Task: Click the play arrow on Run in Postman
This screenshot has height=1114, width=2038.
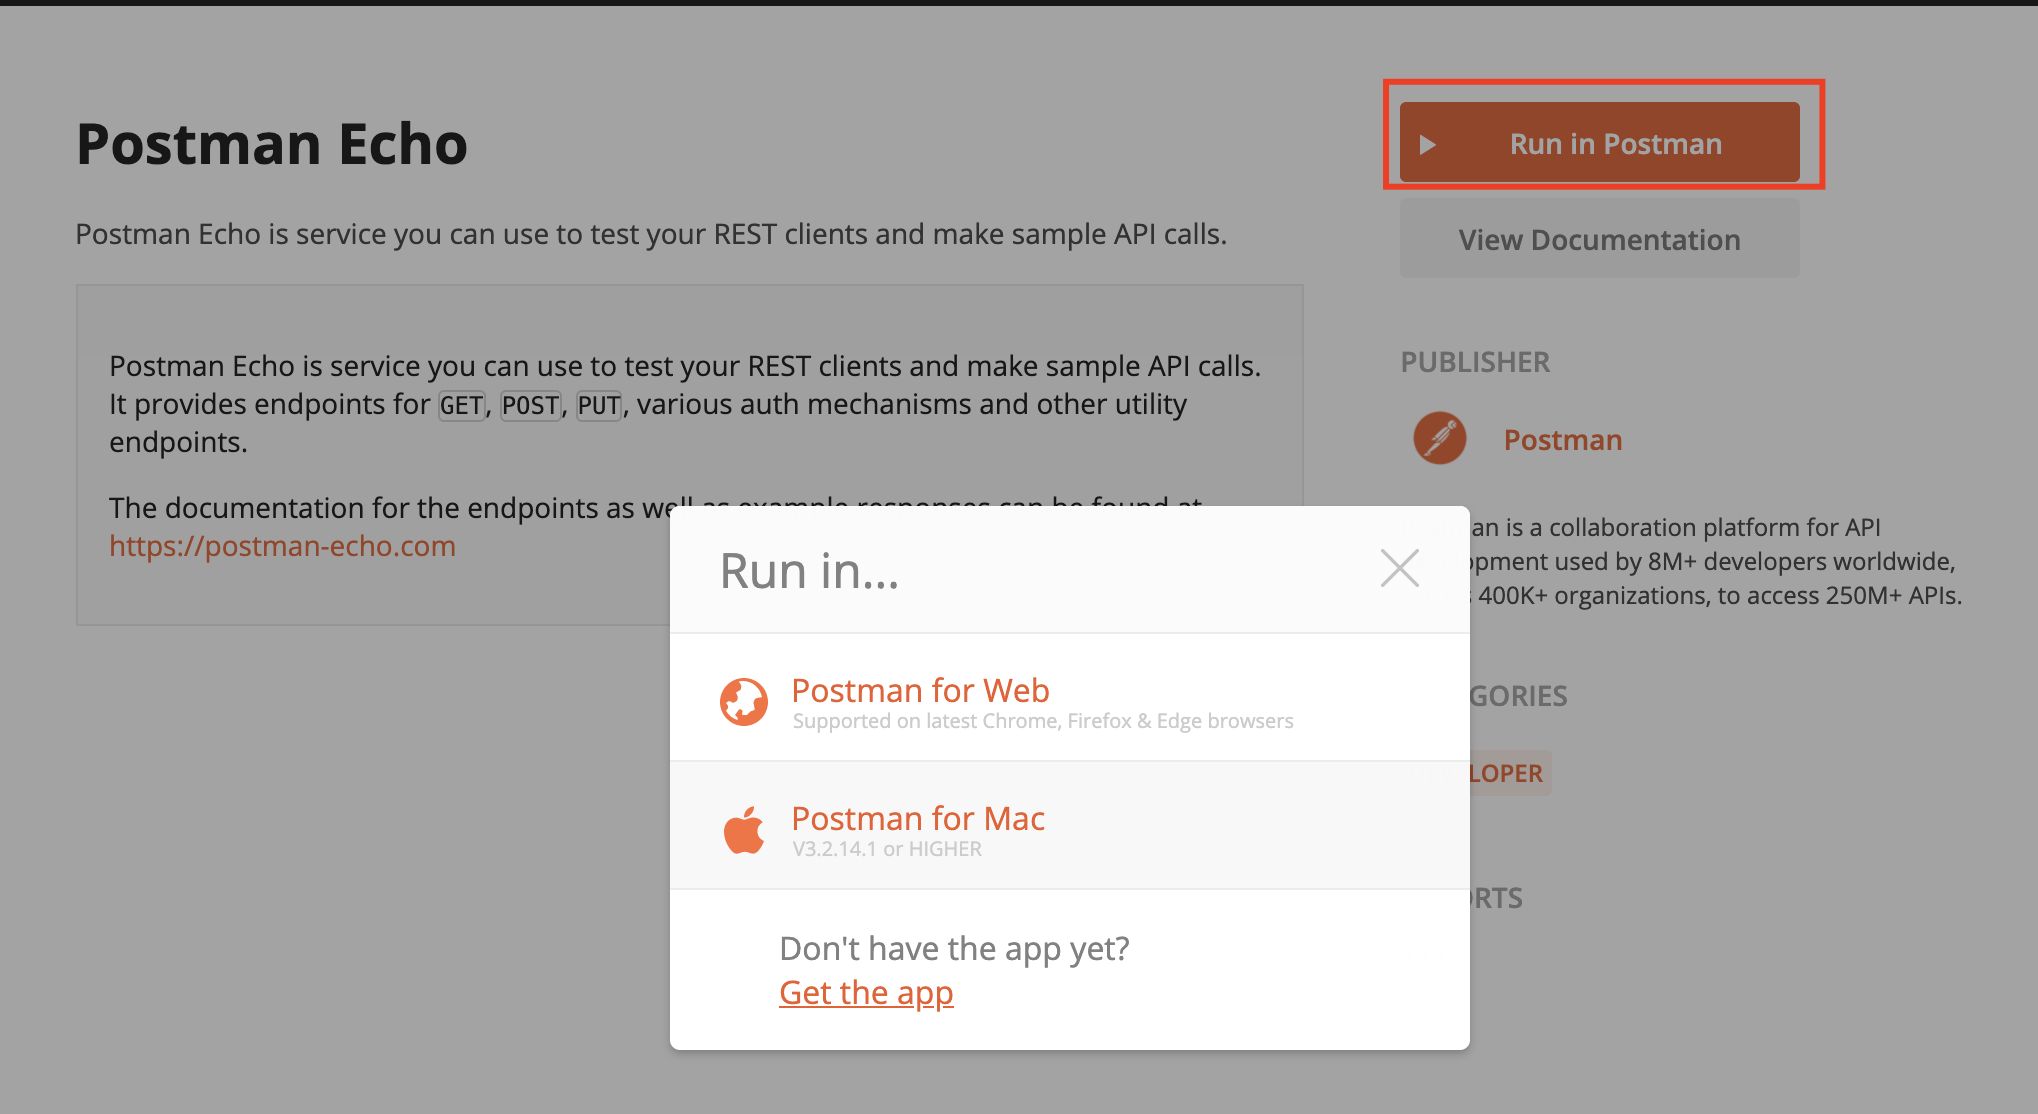Action: coord(1428,145)
